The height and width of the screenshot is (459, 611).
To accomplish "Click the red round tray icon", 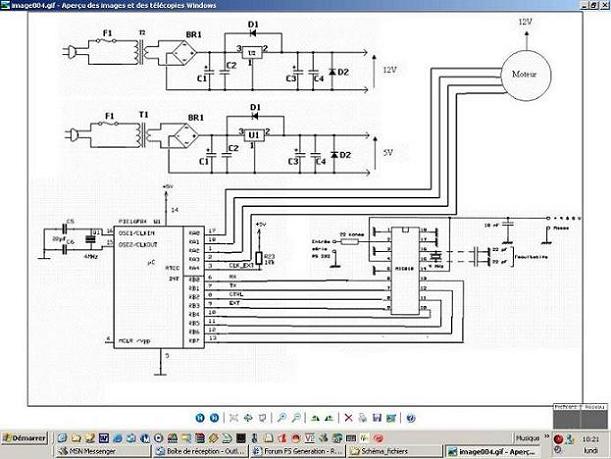I will pyautogui.click(x=558, y=439).
